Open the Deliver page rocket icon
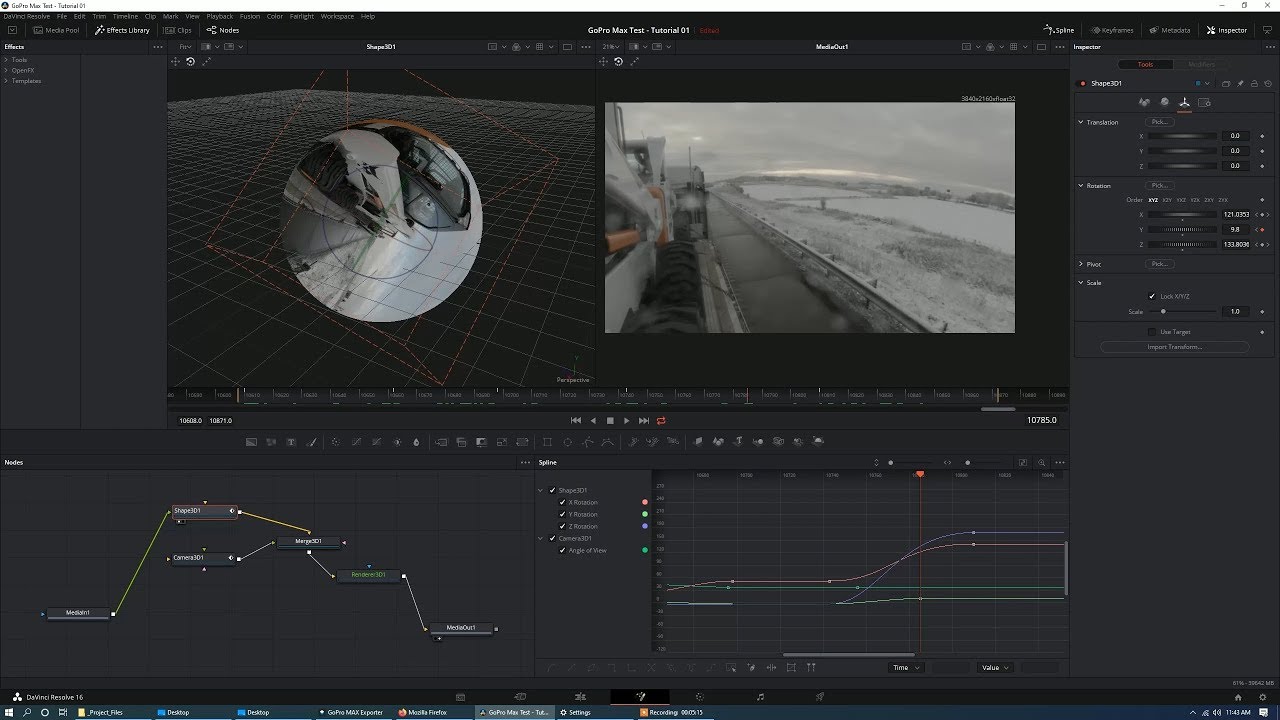The height and width of the screenshot is (720, 1280). coord(820,696)
